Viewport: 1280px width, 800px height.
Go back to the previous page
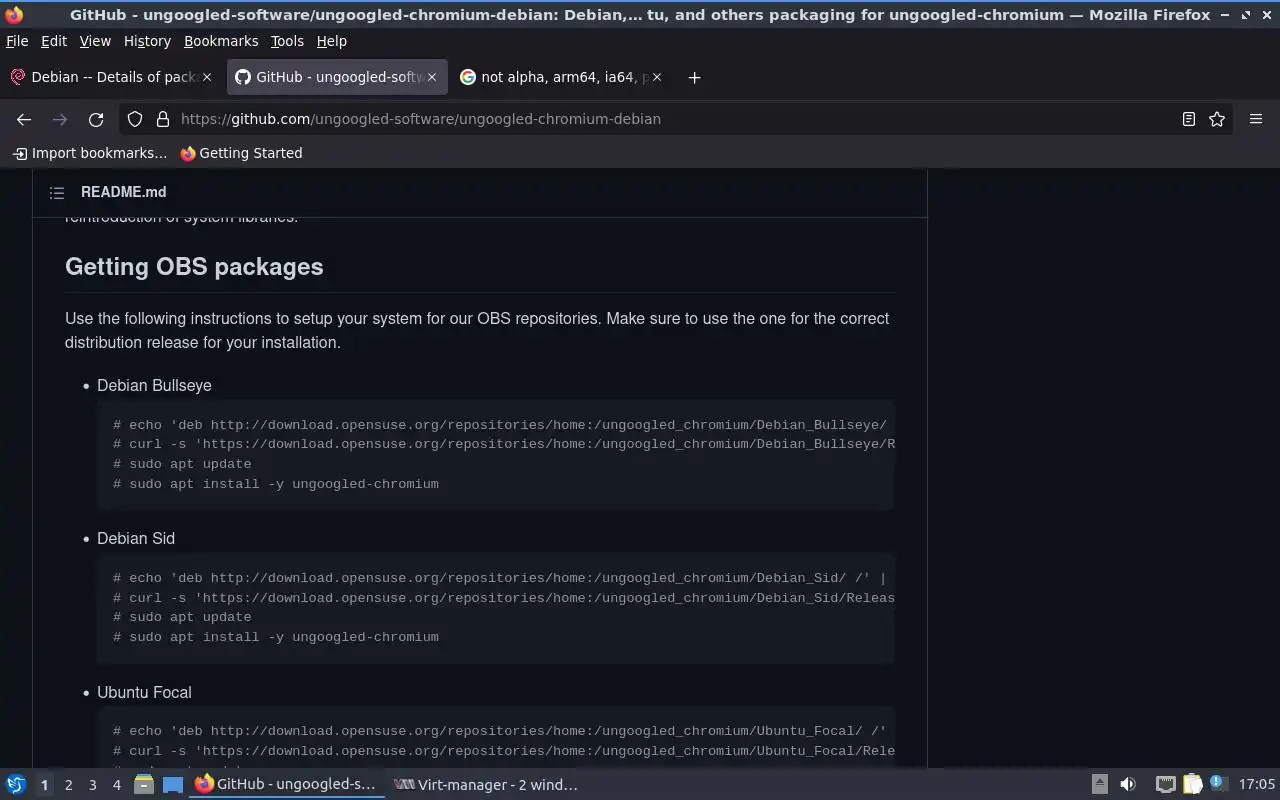[x=24, y=119]
